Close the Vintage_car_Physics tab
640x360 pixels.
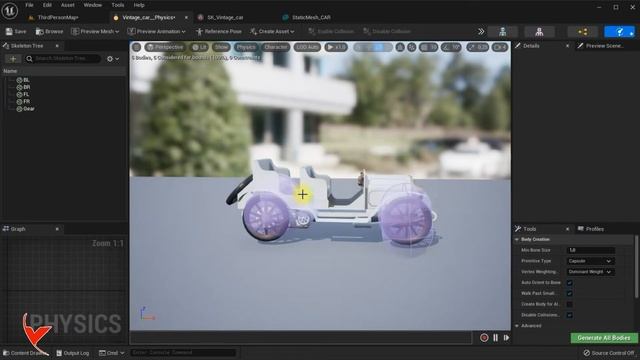[186, 18]
